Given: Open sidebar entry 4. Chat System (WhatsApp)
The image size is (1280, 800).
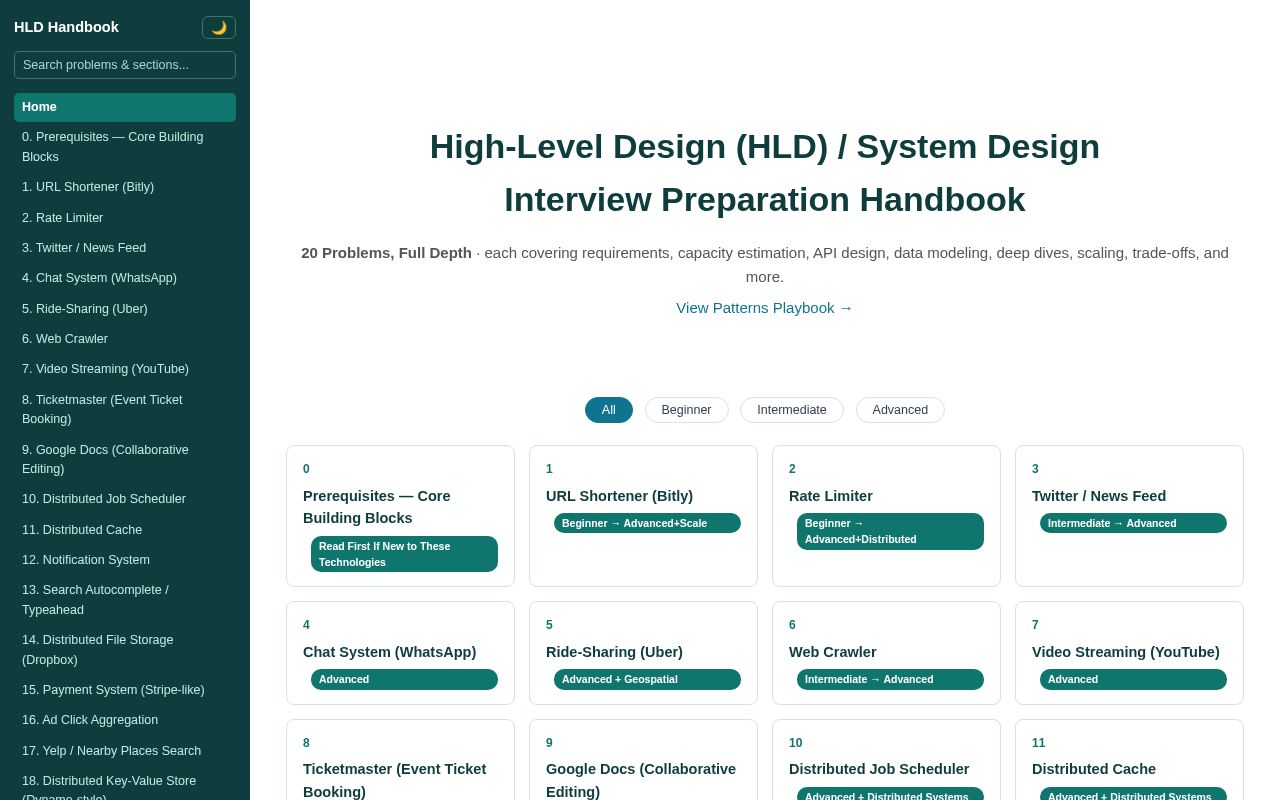Looking at the screenshot, I should tap(125, 278).
